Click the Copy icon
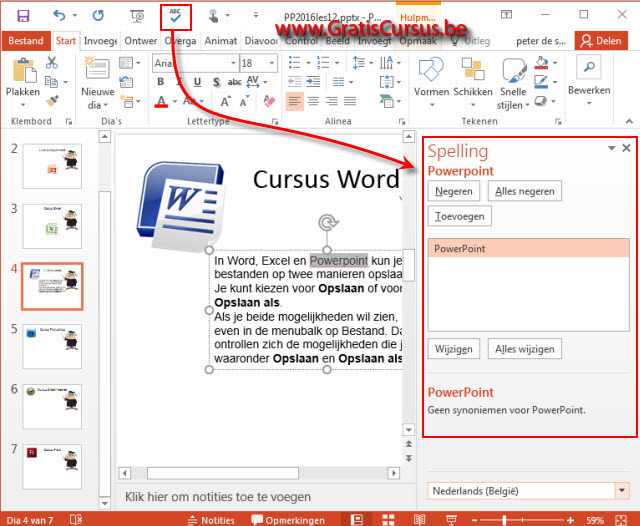The height and width of the screenshot is (526, 640). click(x=51, y=82)
